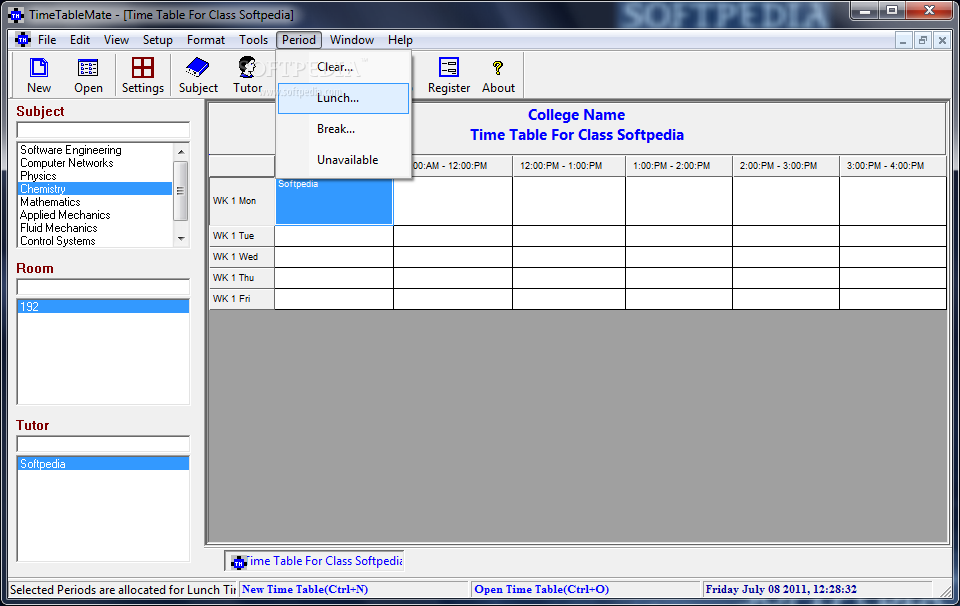Click the icon on the bottom window tab

tap(238, 562)
